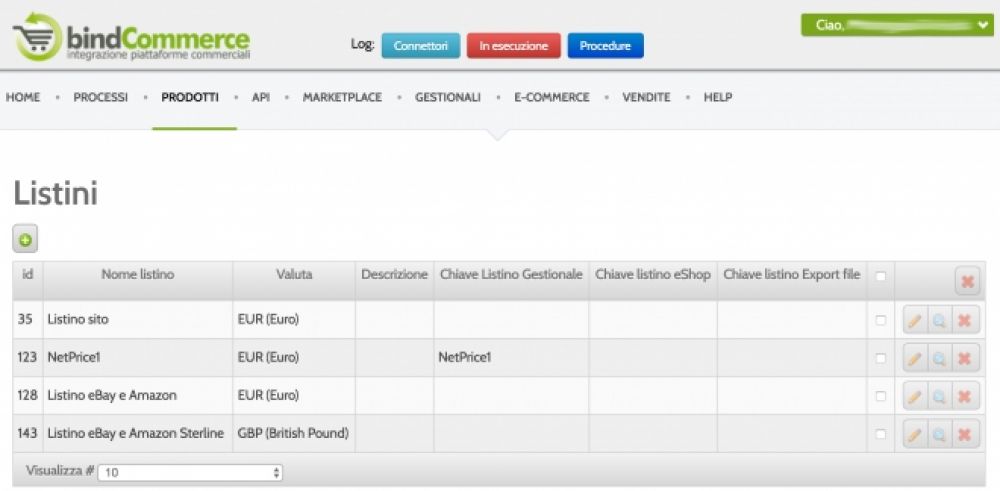
Task: Edit the Listino sito row with pencil icon
Action: coord(914,320)
